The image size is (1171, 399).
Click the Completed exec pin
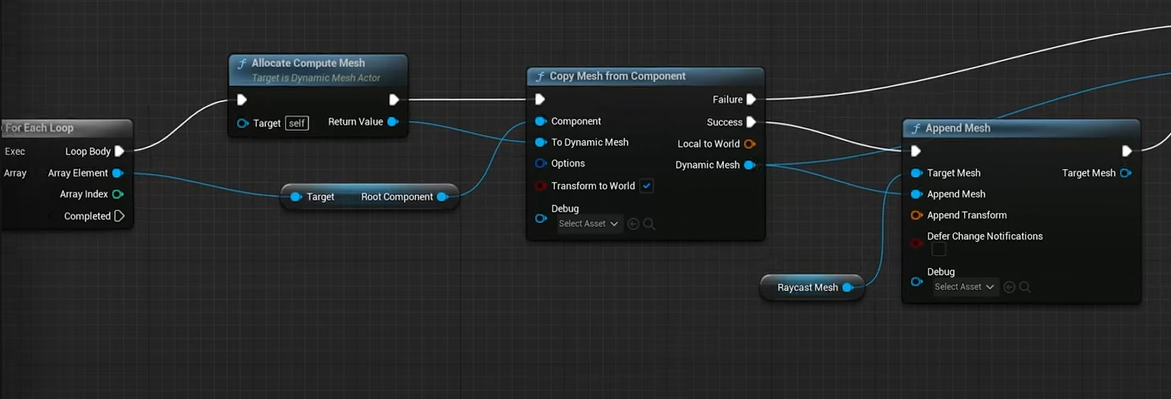click(x=119, y=216)
